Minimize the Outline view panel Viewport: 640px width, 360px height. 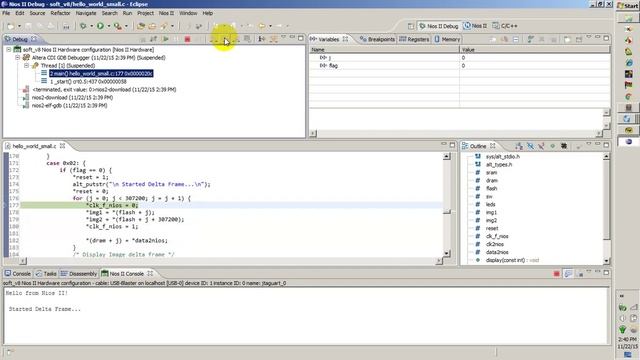pyautogui.click(x=598, y=144)
